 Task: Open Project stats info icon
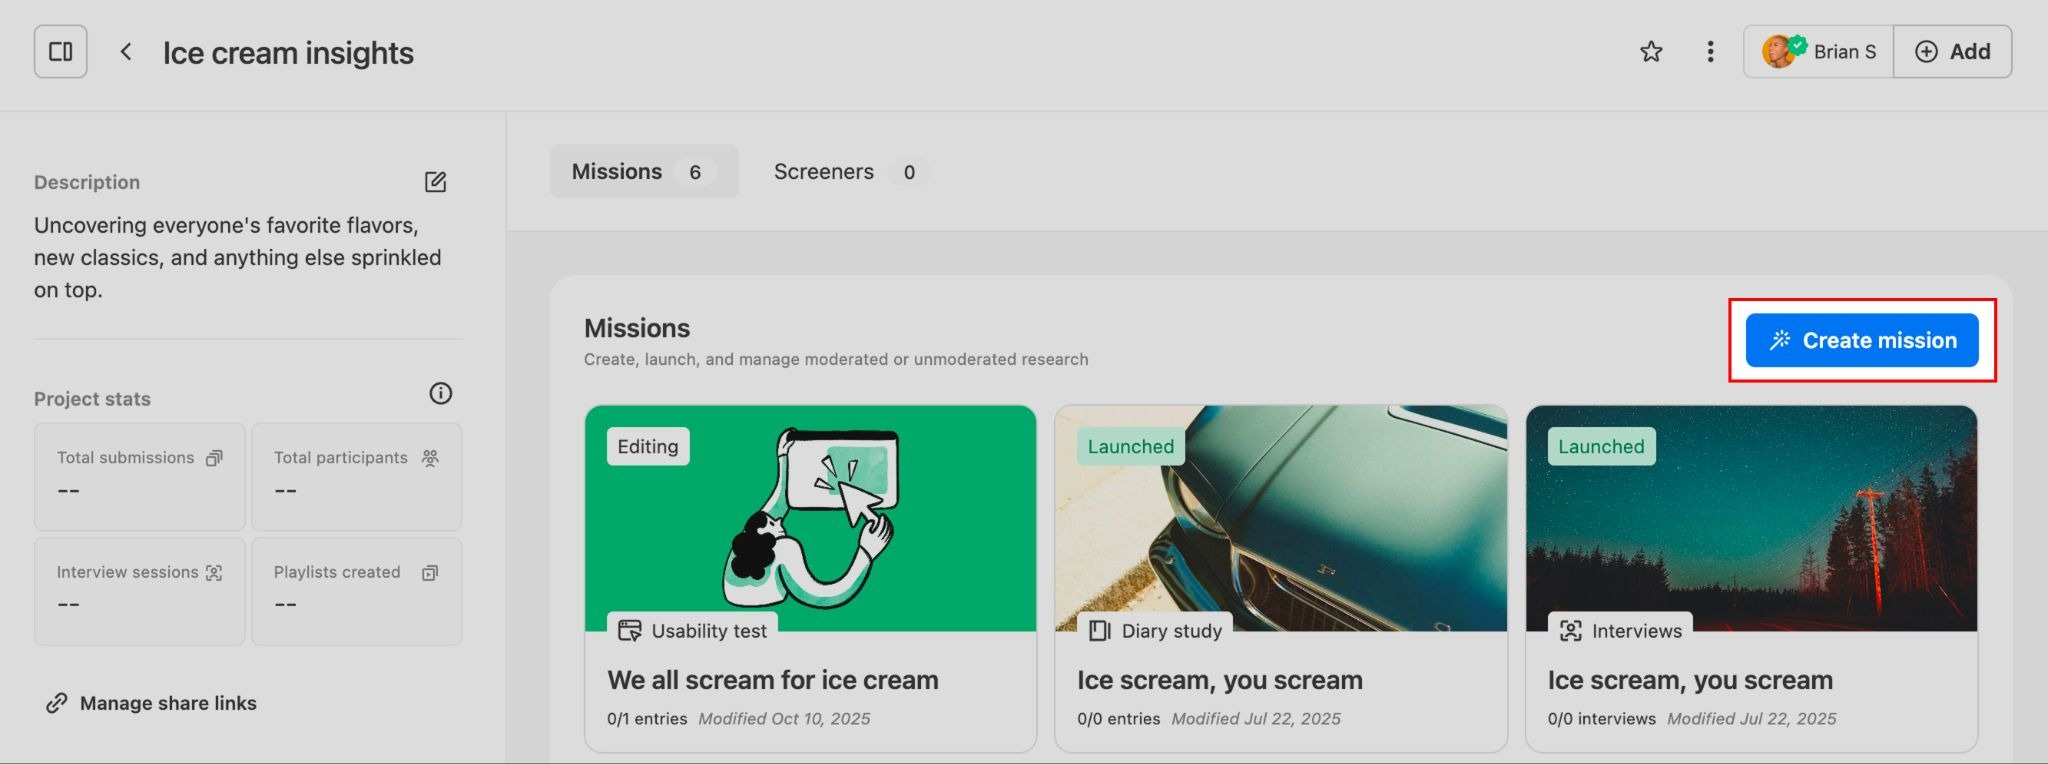click(x=440, y=394)
